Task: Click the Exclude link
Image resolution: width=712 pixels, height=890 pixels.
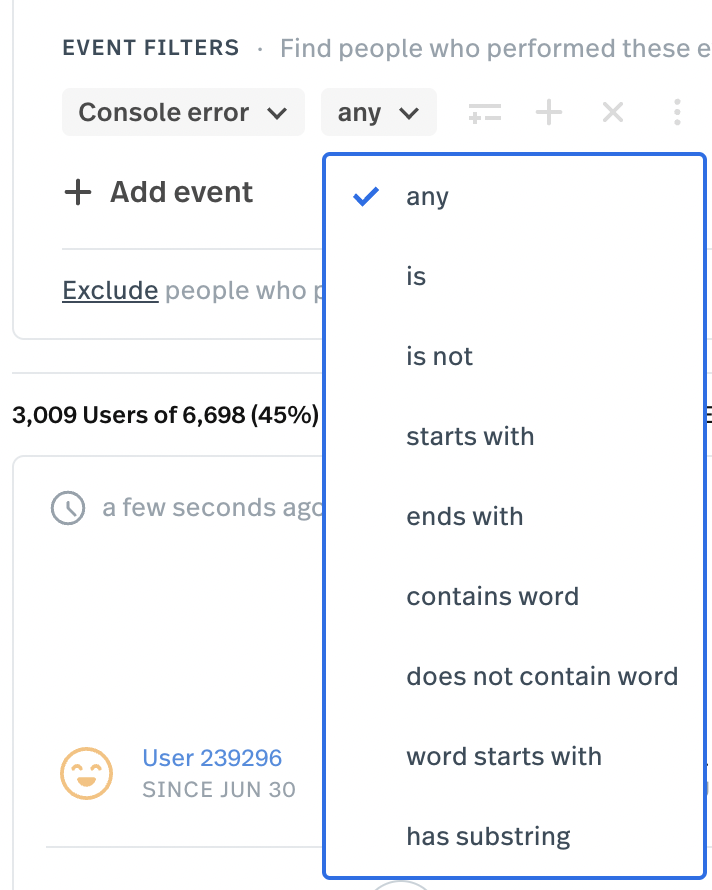Action: [110, 291]
